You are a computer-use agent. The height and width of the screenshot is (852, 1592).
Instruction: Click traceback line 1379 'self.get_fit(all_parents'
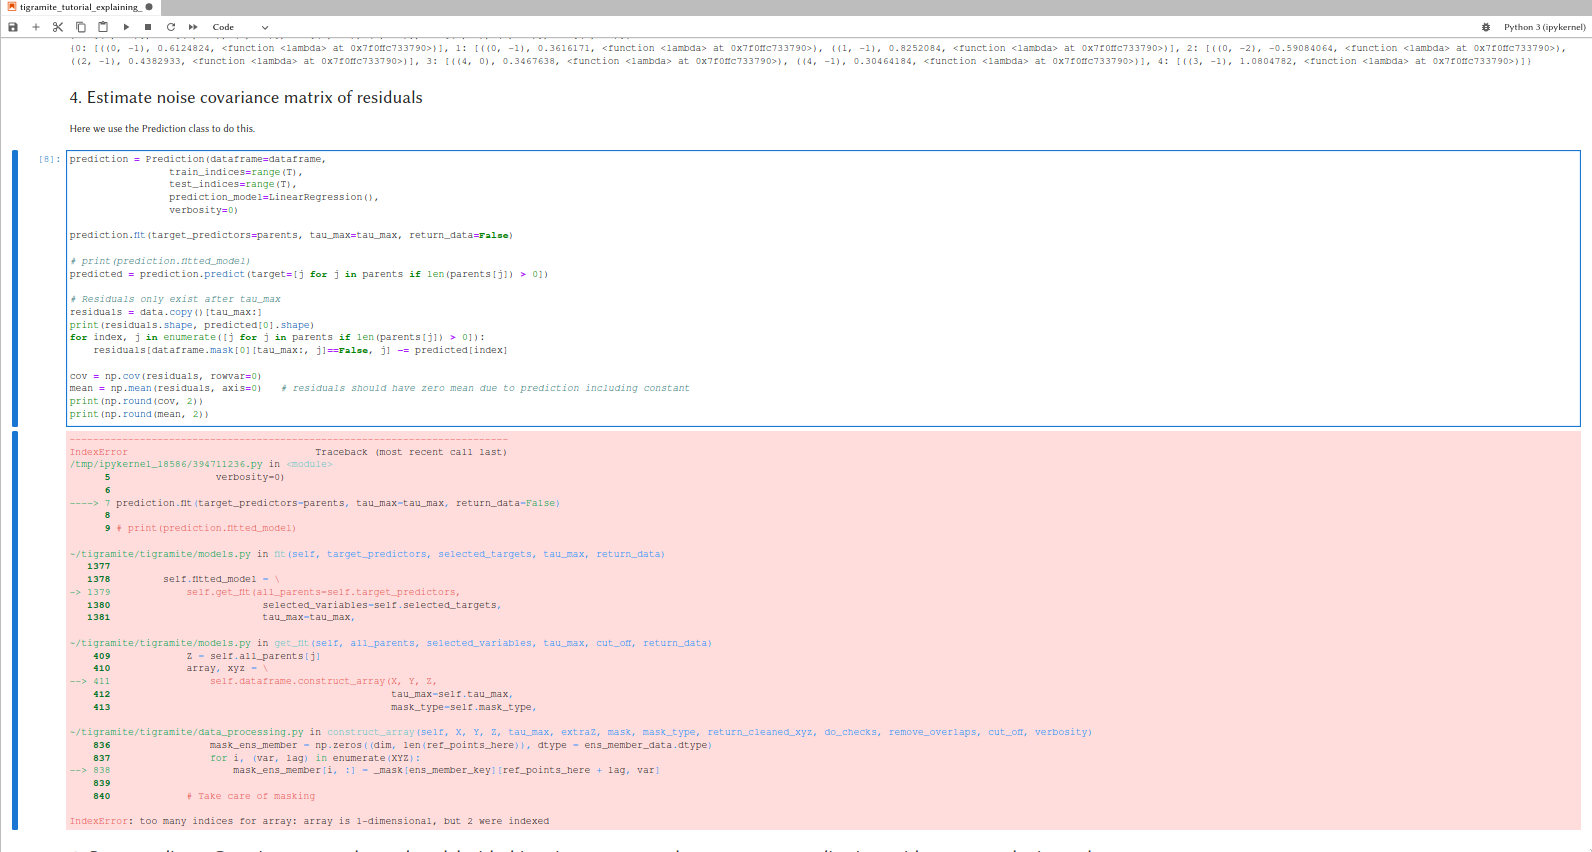tap(323, 592)
